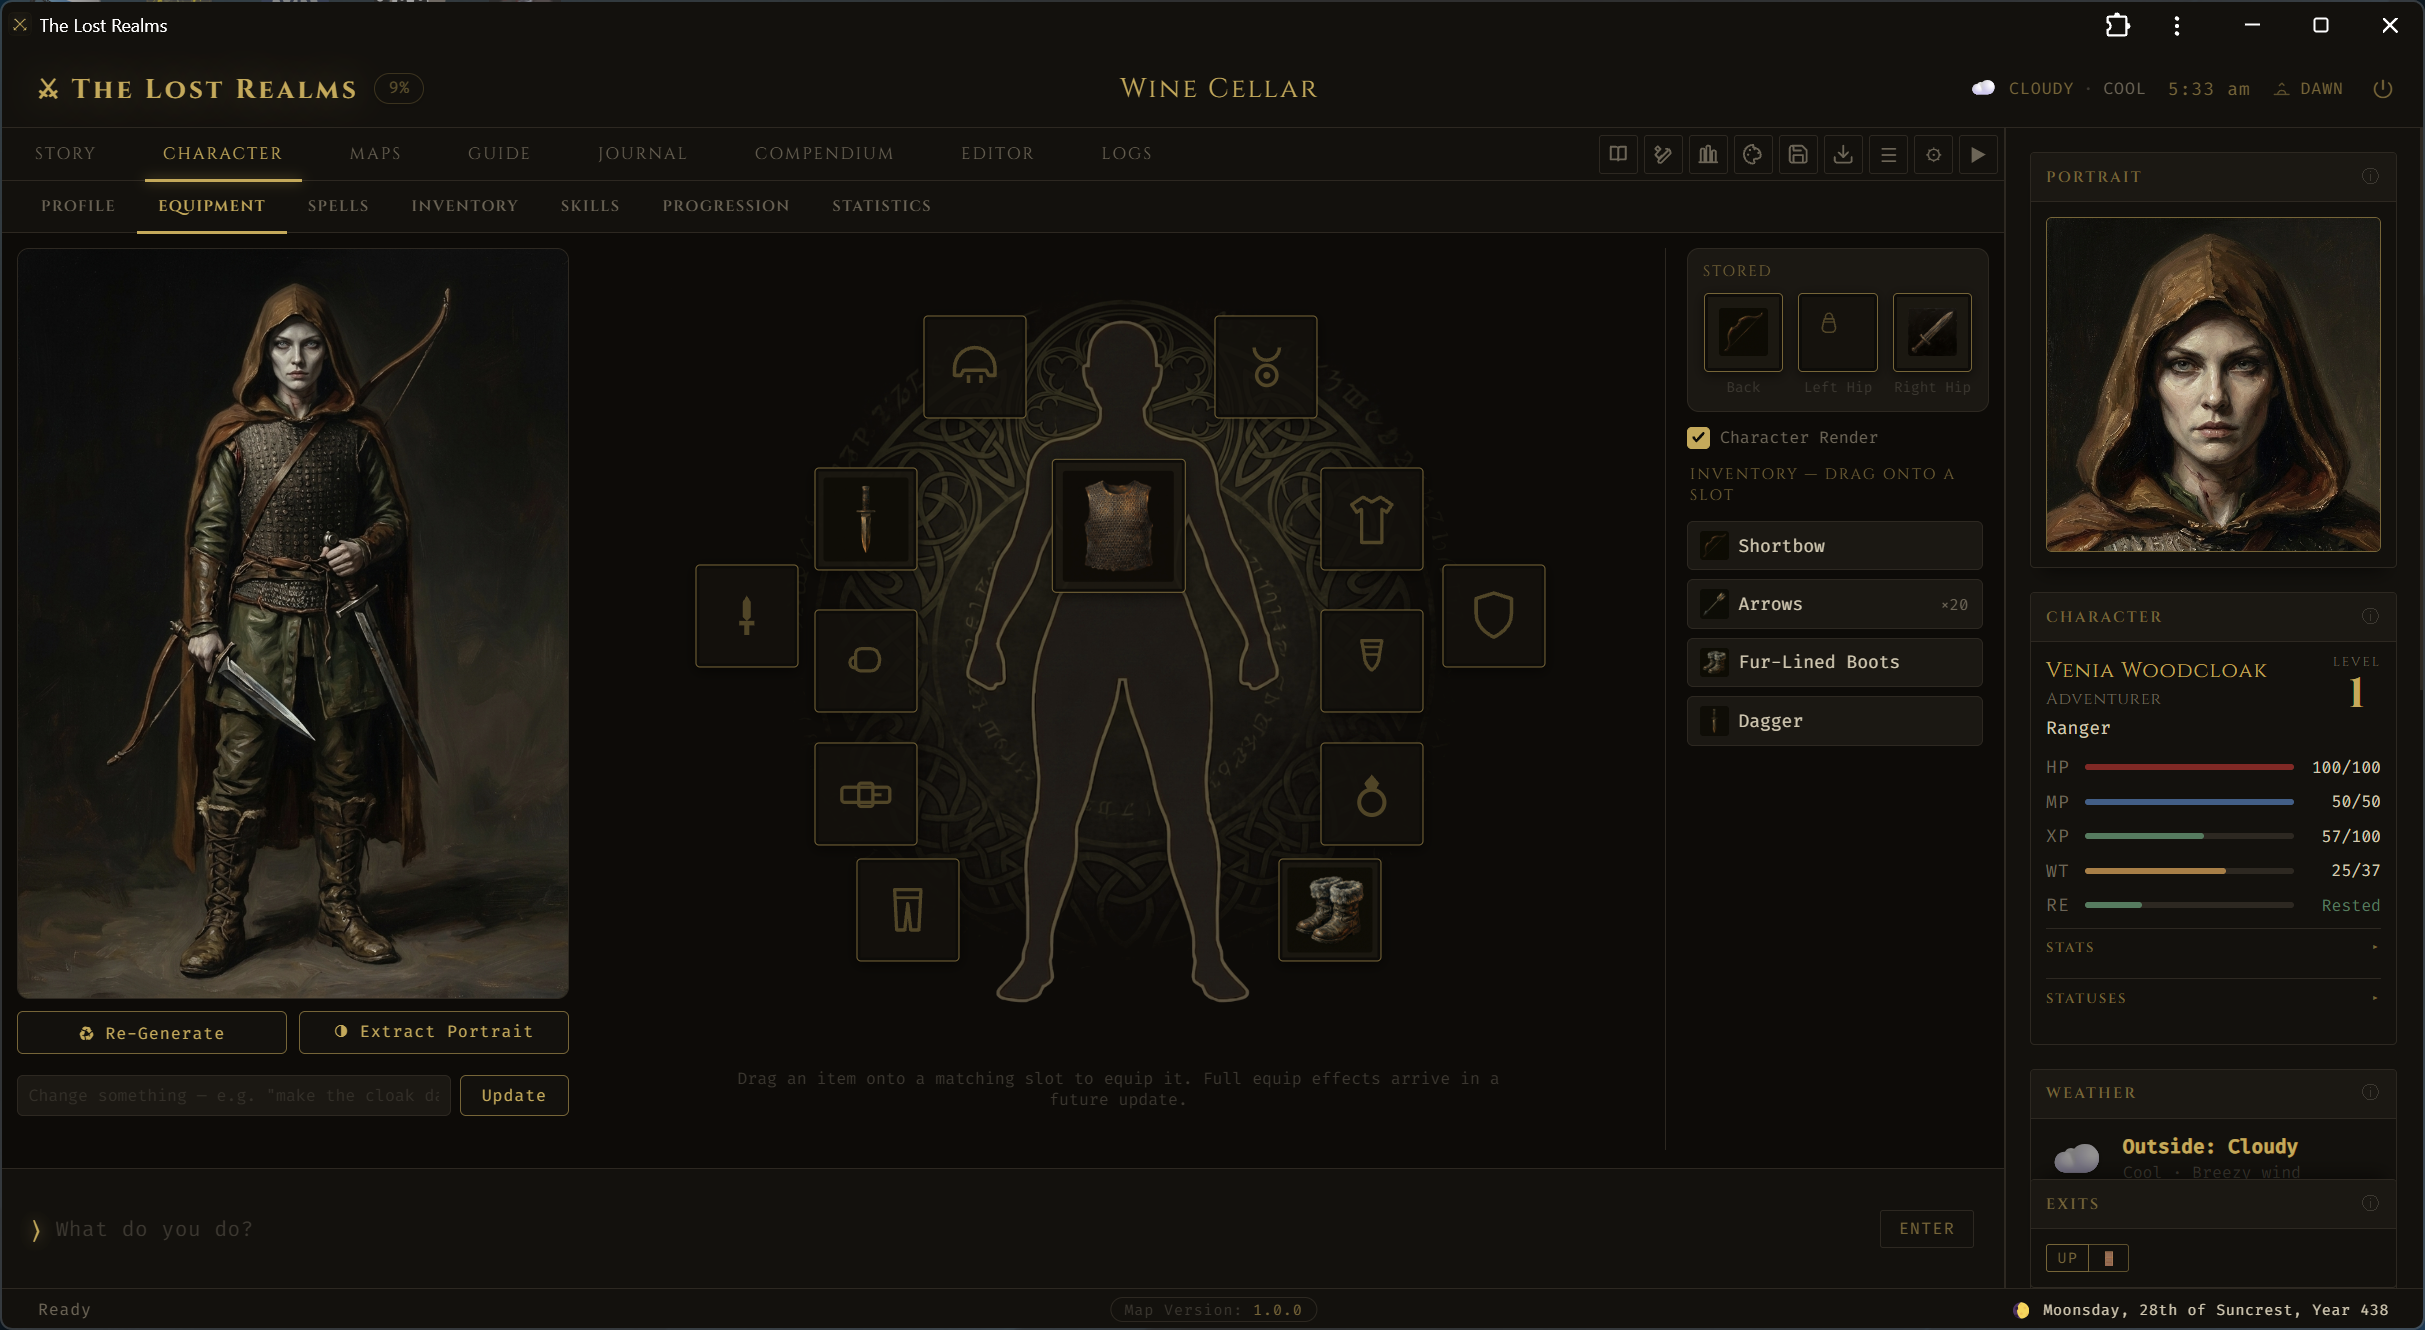This screenshot has height=1330, width=2425.
Task: Open the bar chart toolbar icon
Action: pos(1708,154)
